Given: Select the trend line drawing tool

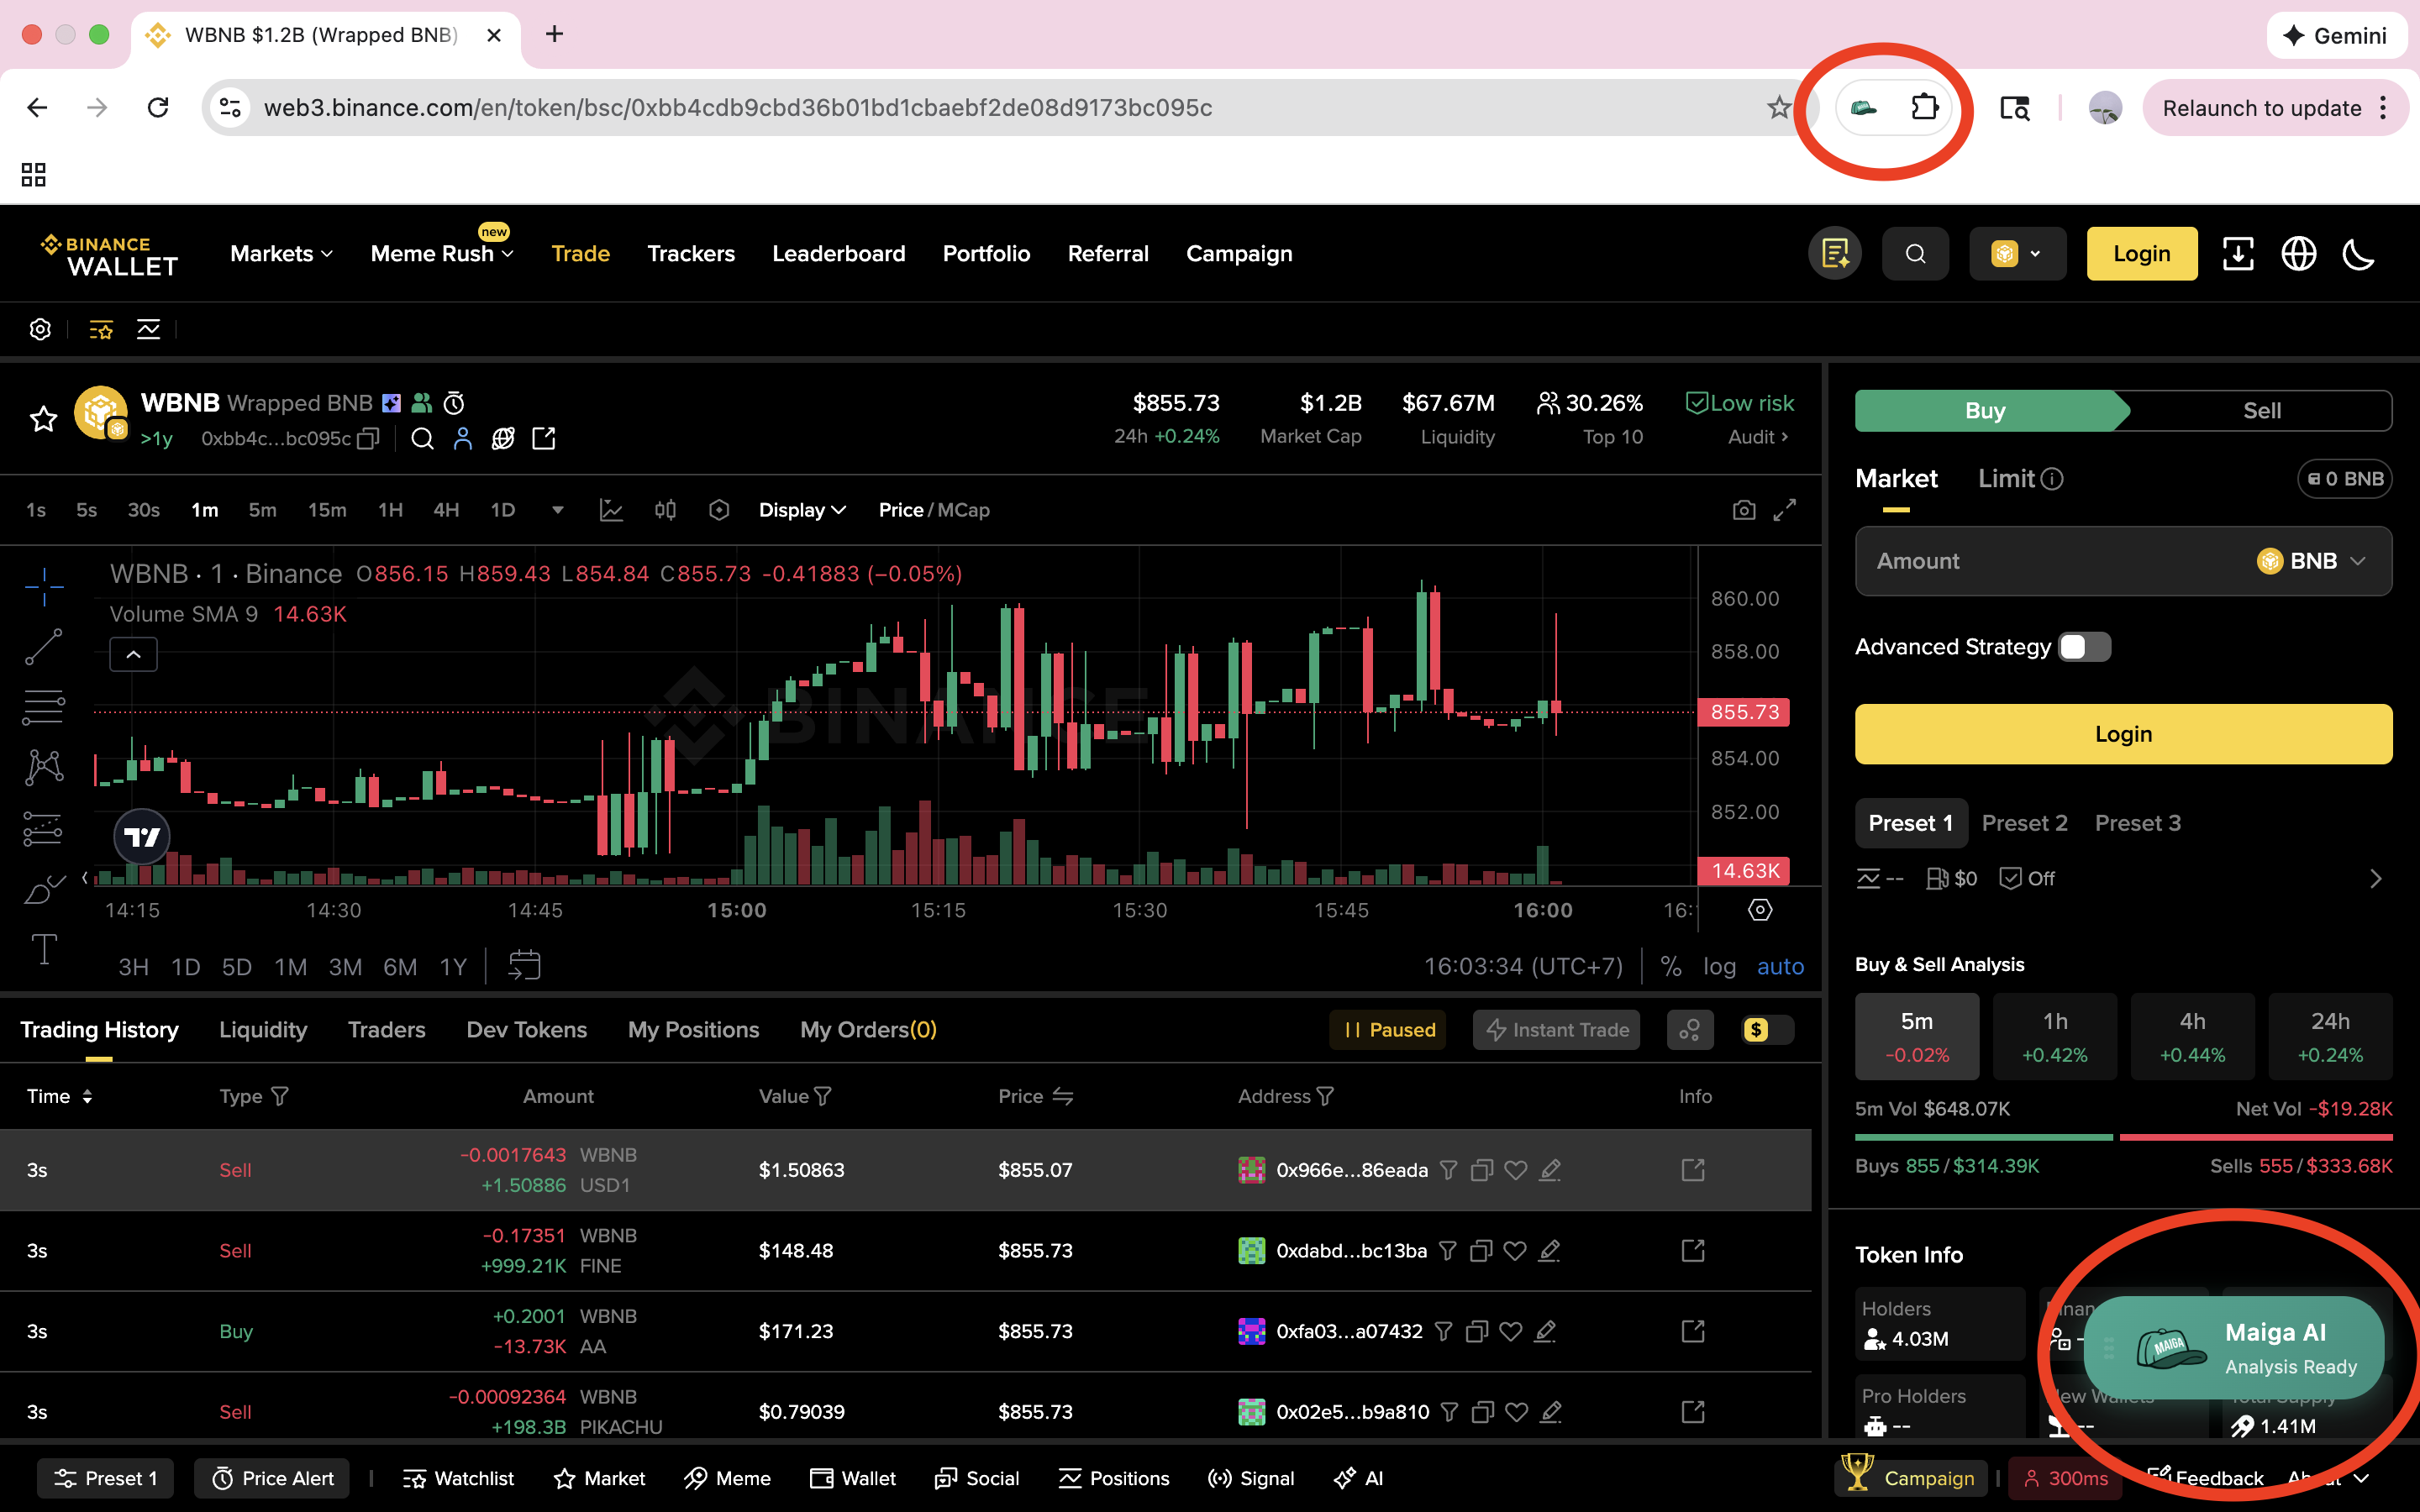Looking at the screenshot, I should pos(43,647).
